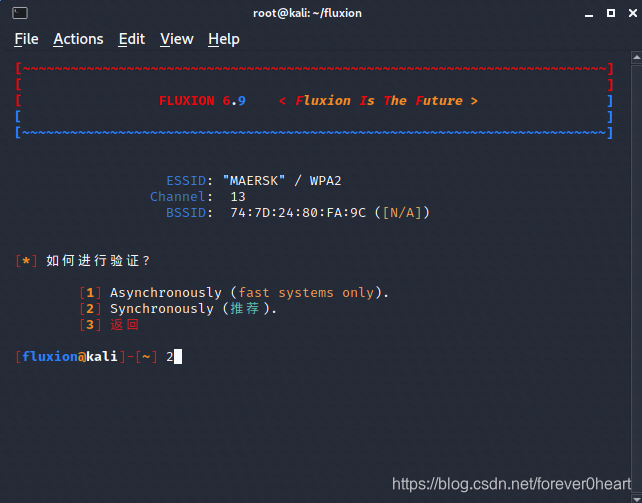
Task: Close the terminal window
Action: pos(633,13)
